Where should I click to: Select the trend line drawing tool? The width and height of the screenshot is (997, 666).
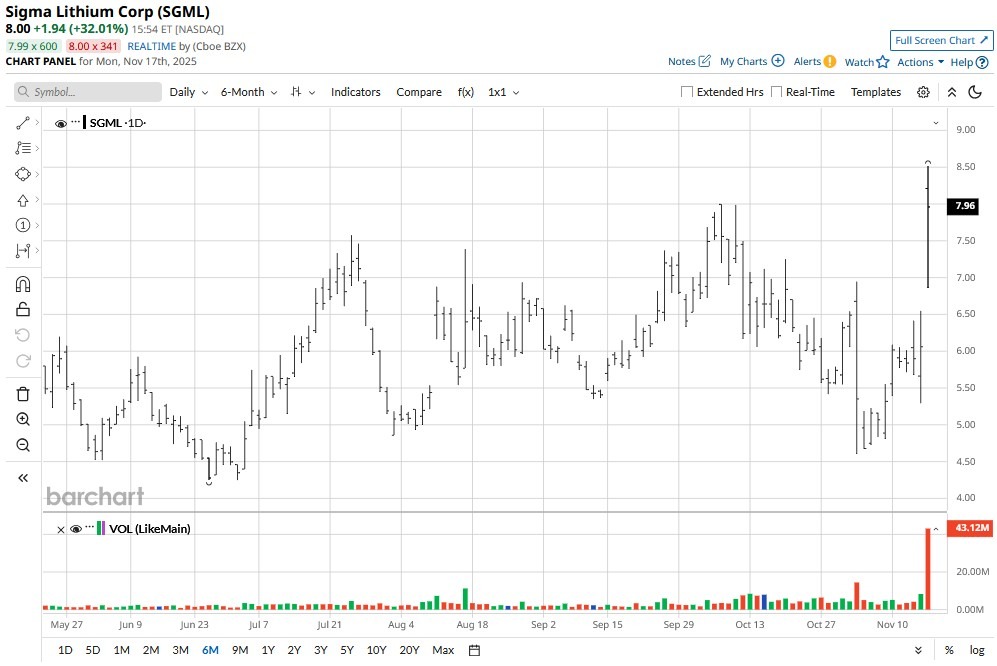(x=23, y=123)
